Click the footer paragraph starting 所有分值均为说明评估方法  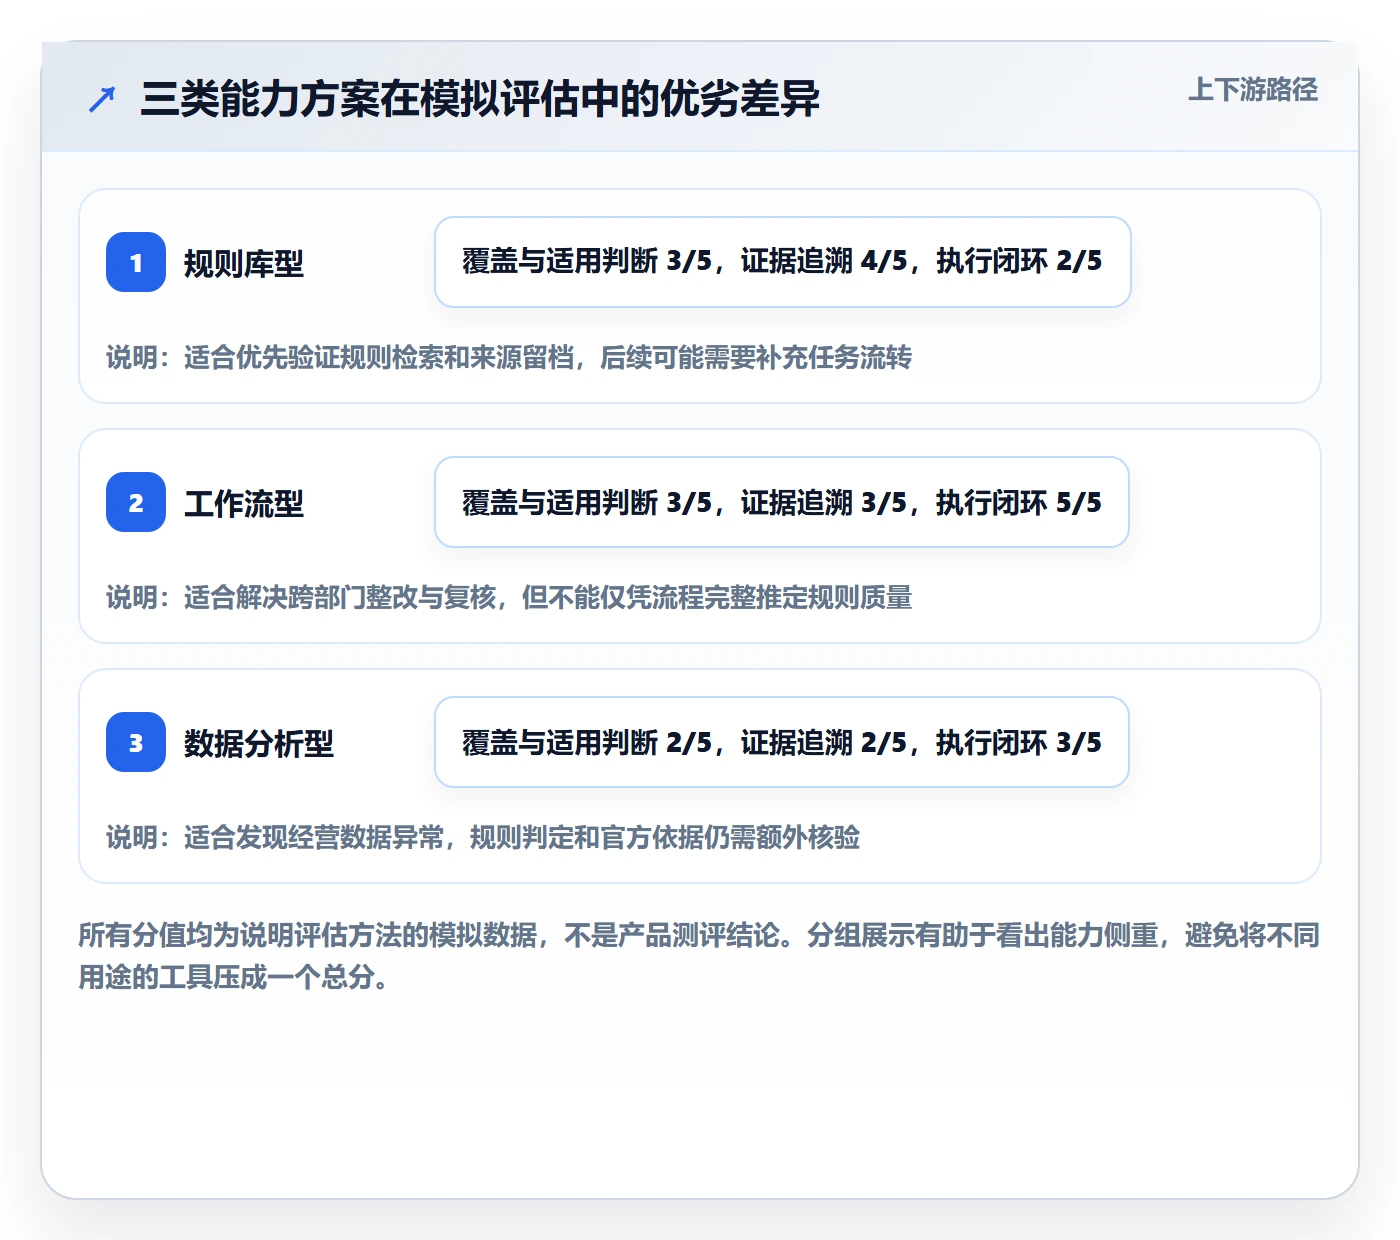coord(699,956)
